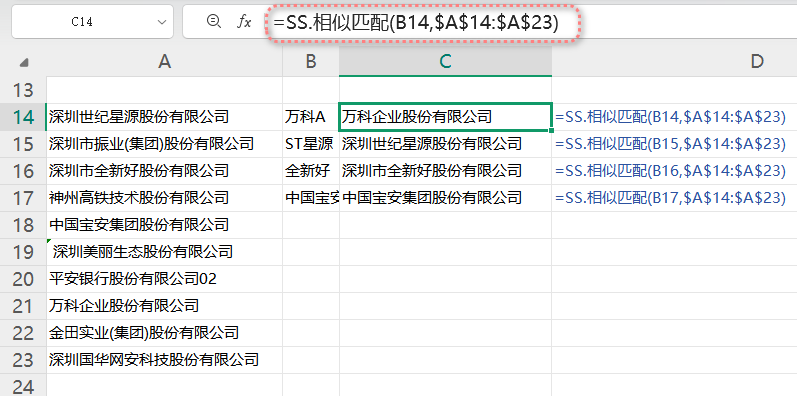Viewport: 797px width, 396px height.
Task: Click selected cell C14 万科企业股份有限公司
Action: click(445, 117)
